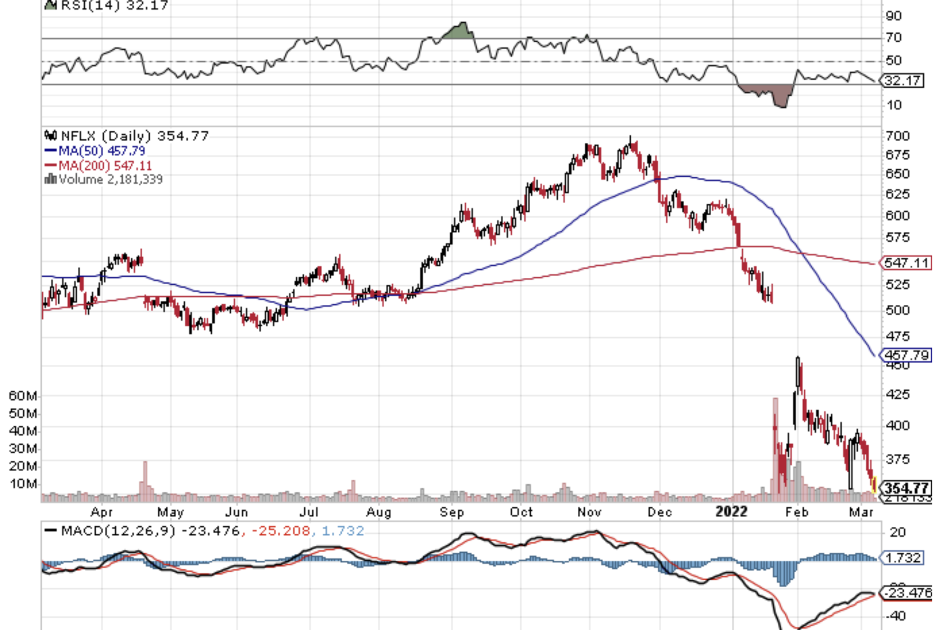Click the black MACD legend line swatch
Image resolution: width=936 pixels, height=630 pixels.
(x=52, y=530)
